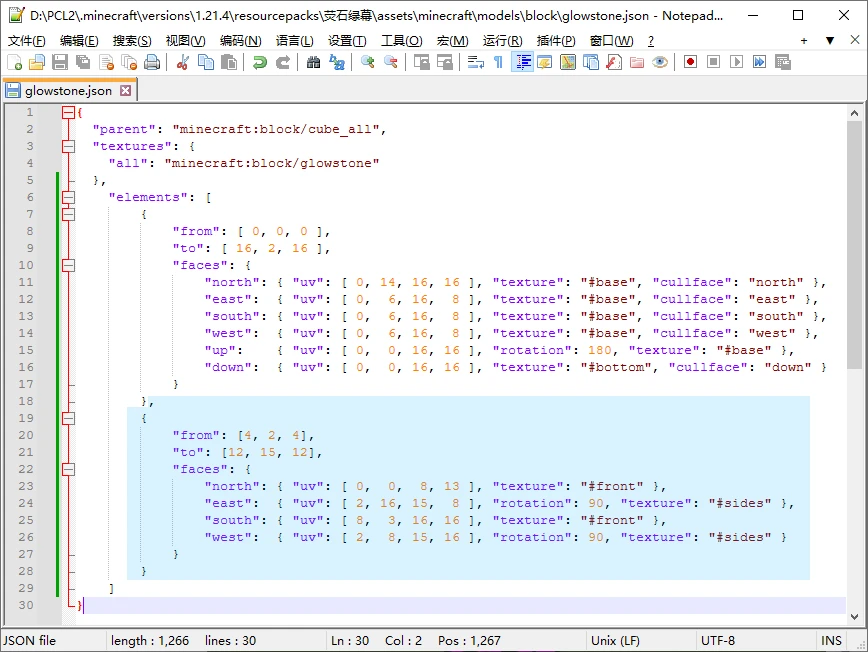This screenshot has height=652, width=868.
Task: Collapse the fold marker on line 19
Action: (x=68, y=418)
